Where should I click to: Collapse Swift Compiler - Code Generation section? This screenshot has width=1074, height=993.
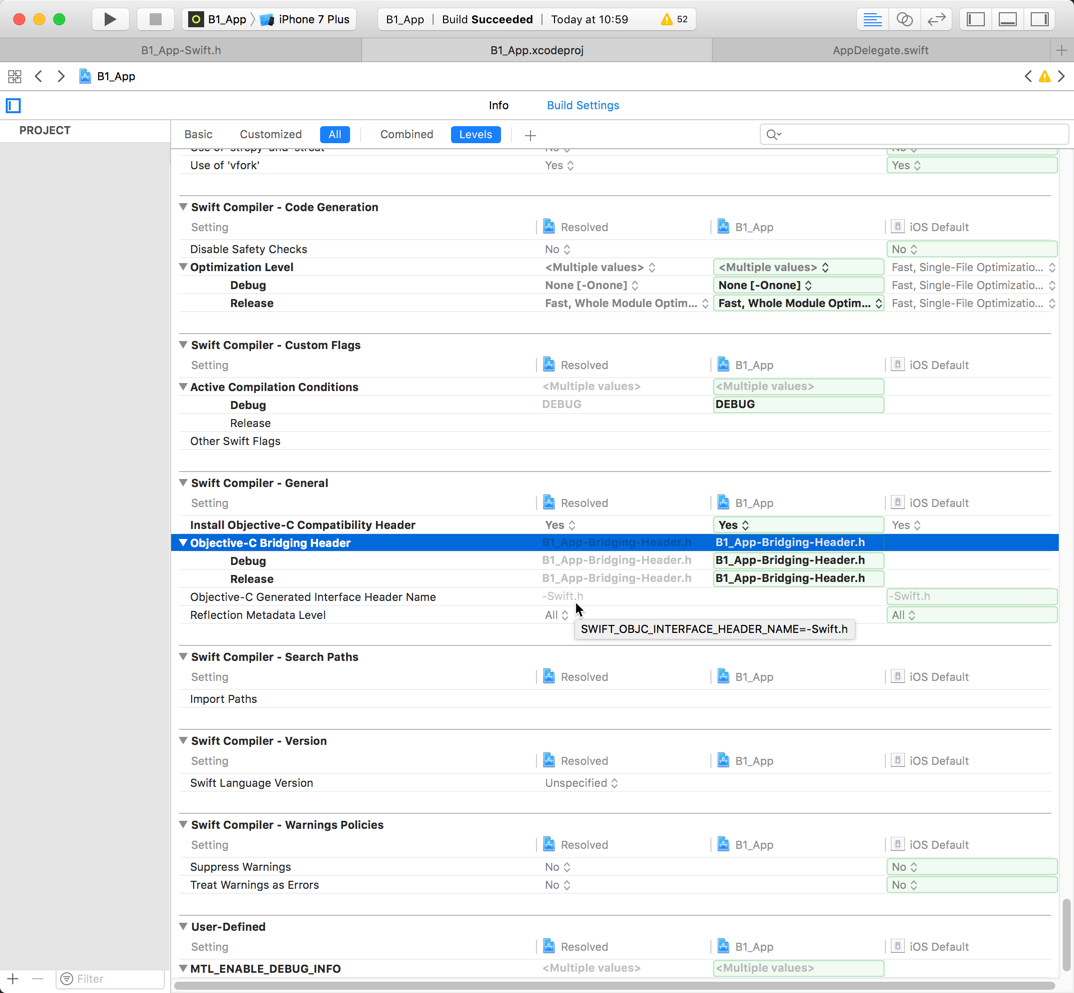[x=183, y=206]
